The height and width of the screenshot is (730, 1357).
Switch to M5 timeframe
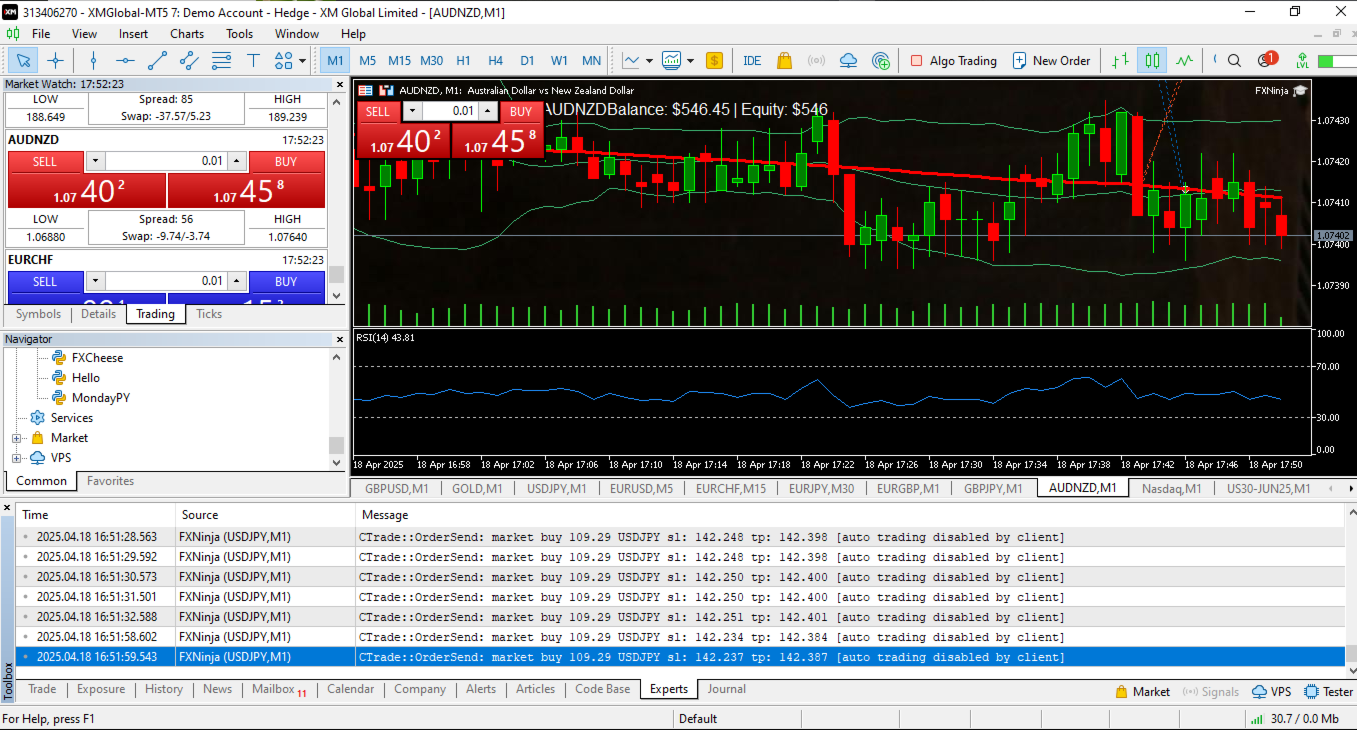pos(367,60)
